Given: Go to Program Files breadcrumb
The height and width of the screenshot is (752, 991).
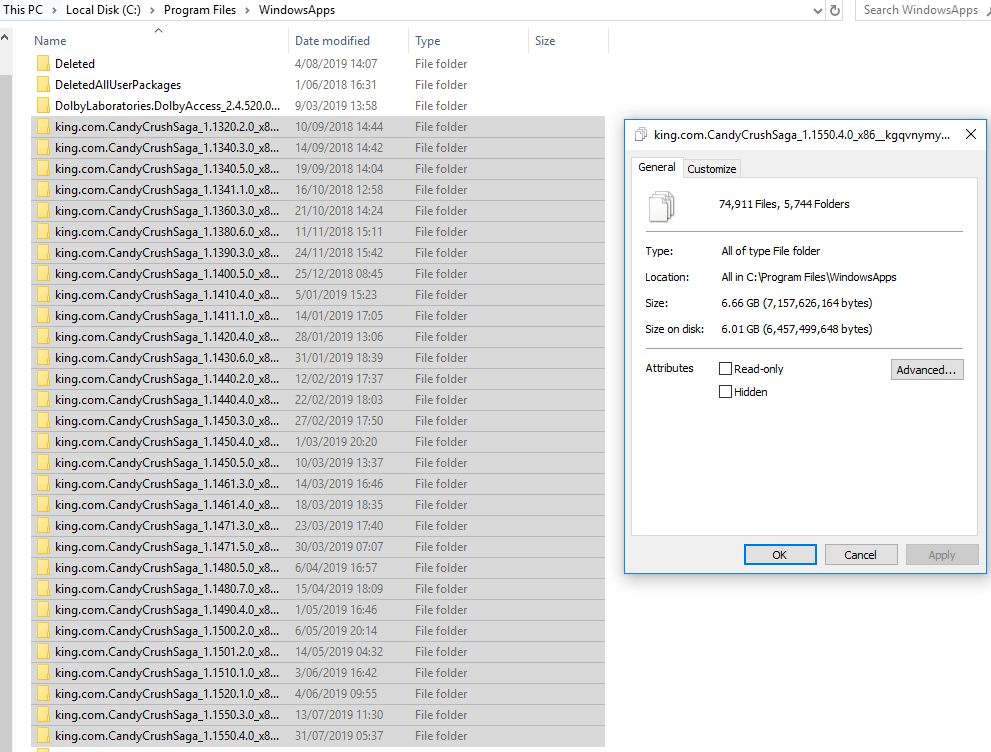Looking at the screenshot, I should click(x=200, y=10).
